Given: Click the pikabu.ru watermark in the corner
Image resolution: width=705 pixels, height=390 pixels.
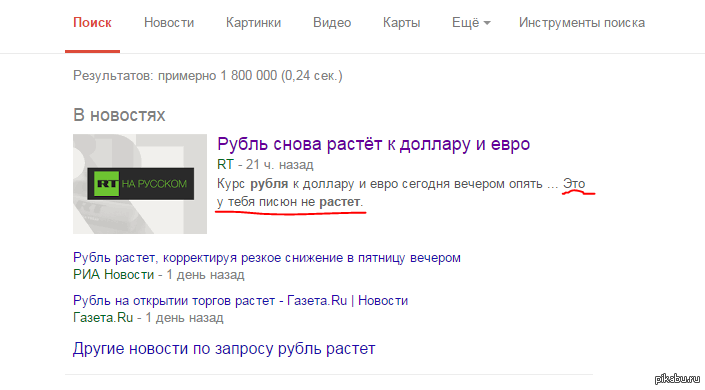Looking at the screenshot, I should [x=678, y=378].
